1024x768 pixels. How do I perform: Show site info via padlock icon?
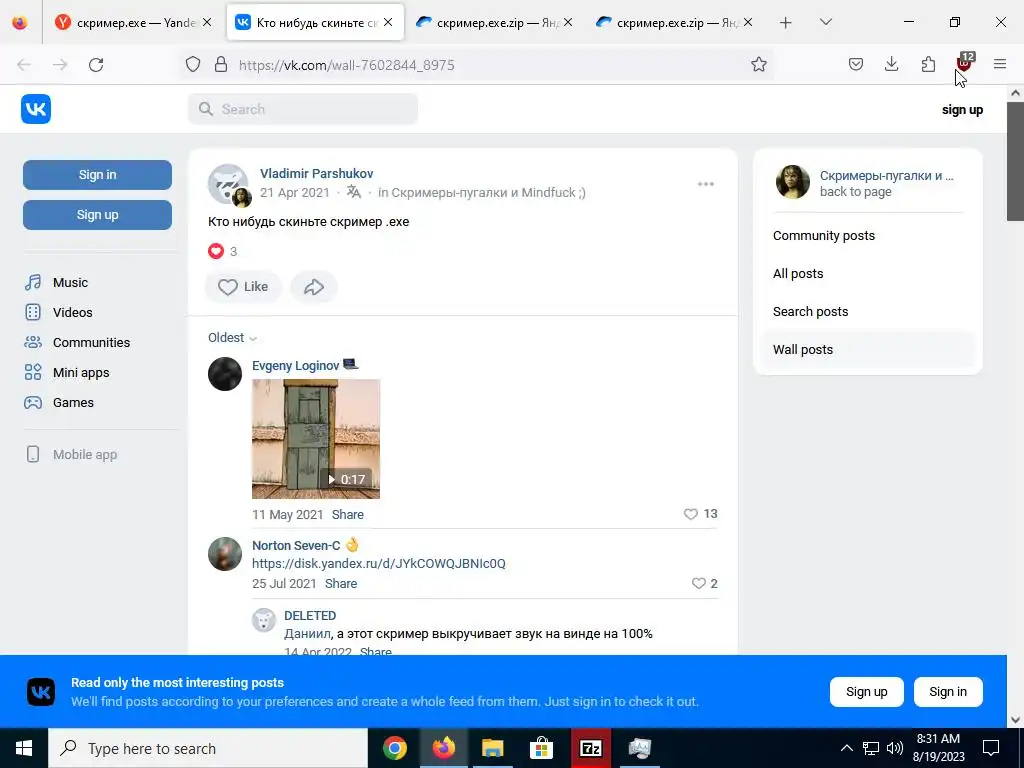[x=221, y=64]
